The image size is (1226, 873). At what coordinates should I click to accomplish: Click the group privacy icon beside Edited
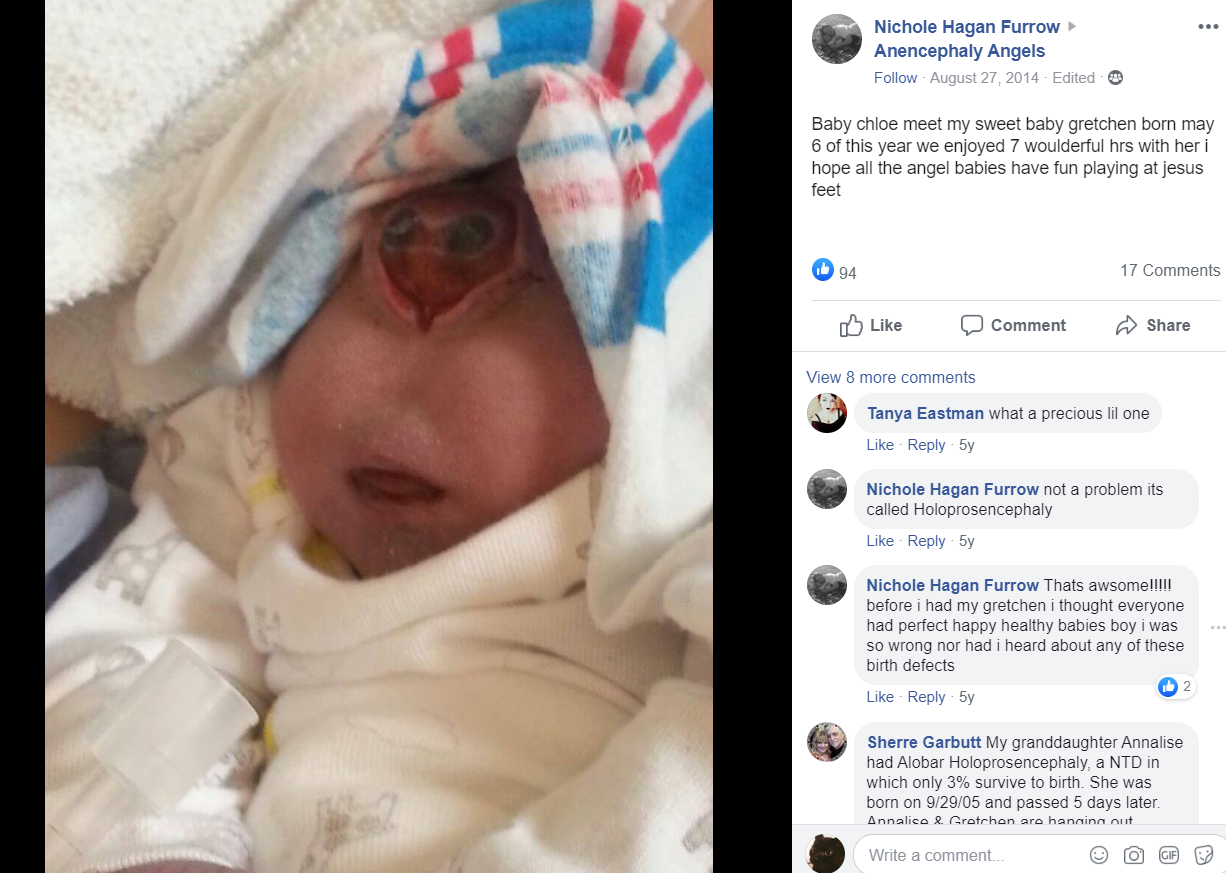1116,78
